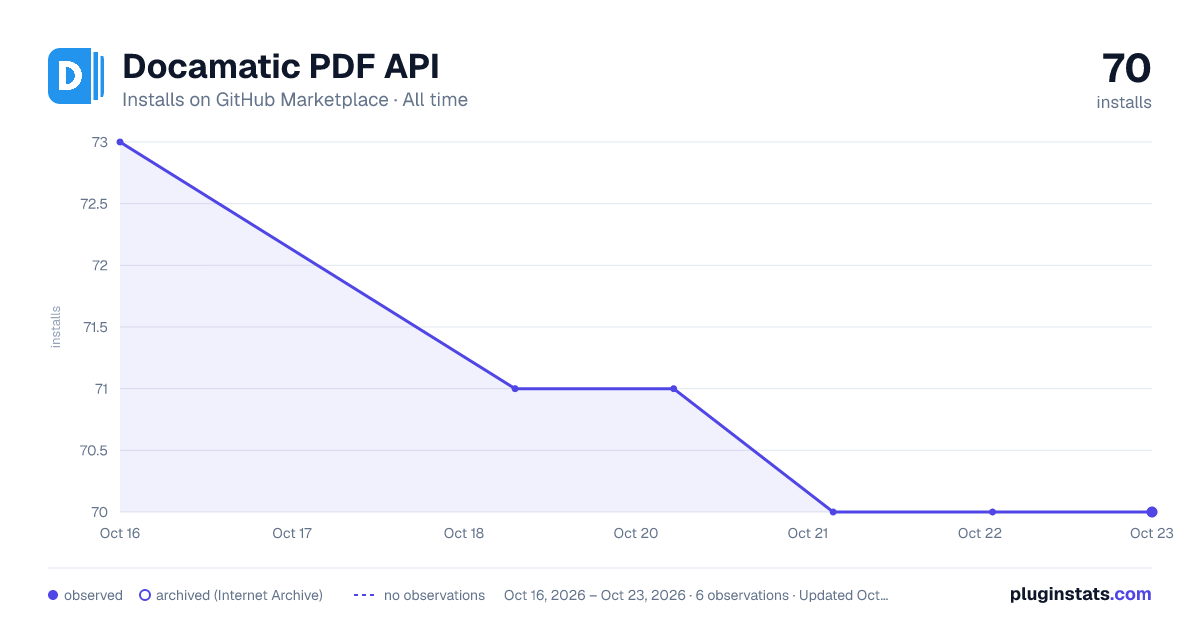This screenshot has width=1200, height=630.
Task: Click the archived Internet Archive legend circle
Action: click(x=145, y=595)
